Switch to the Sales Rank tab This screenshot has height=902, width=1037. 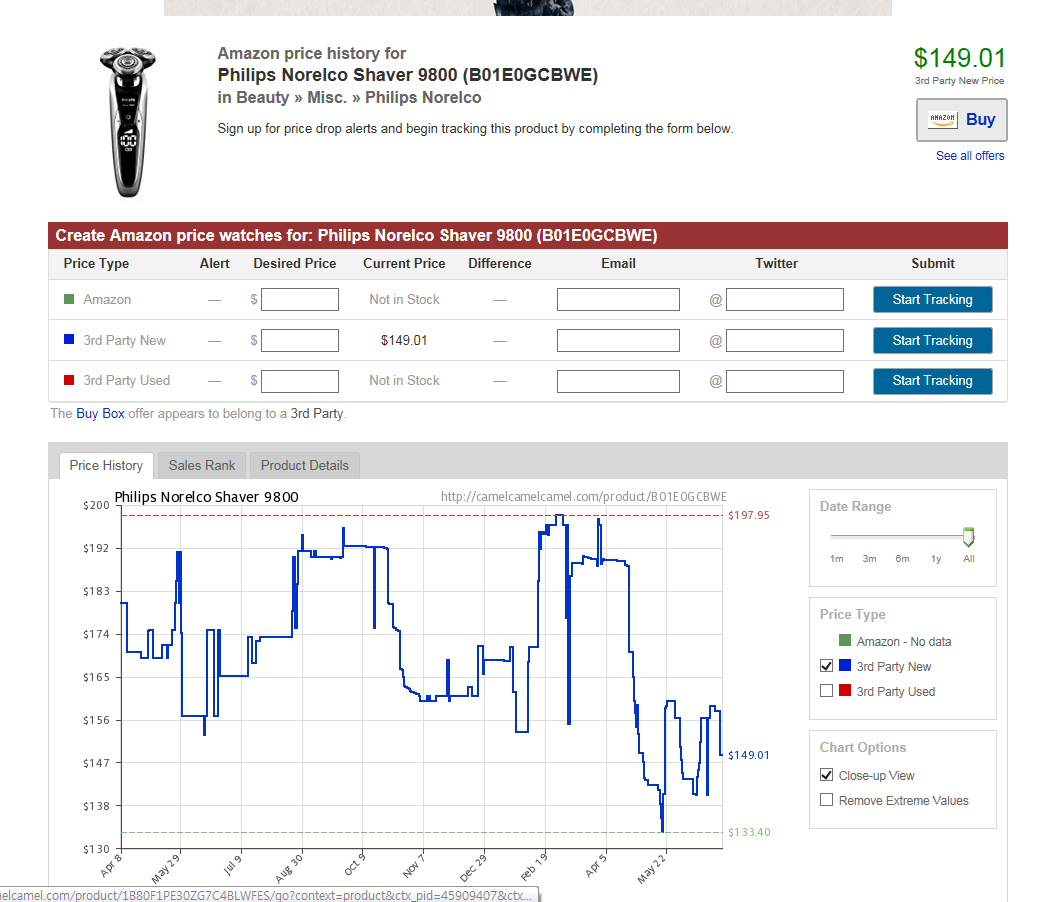202,466
